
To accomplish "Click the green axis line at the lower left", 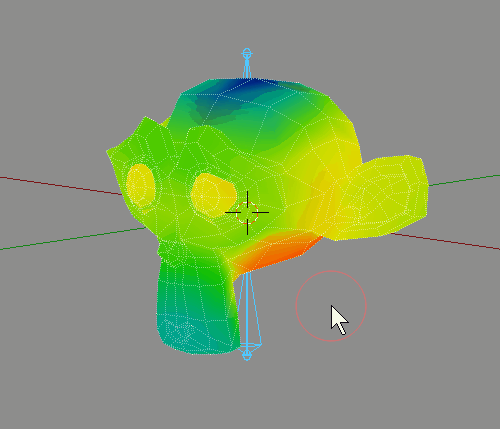I will click(x=73, y=238).
